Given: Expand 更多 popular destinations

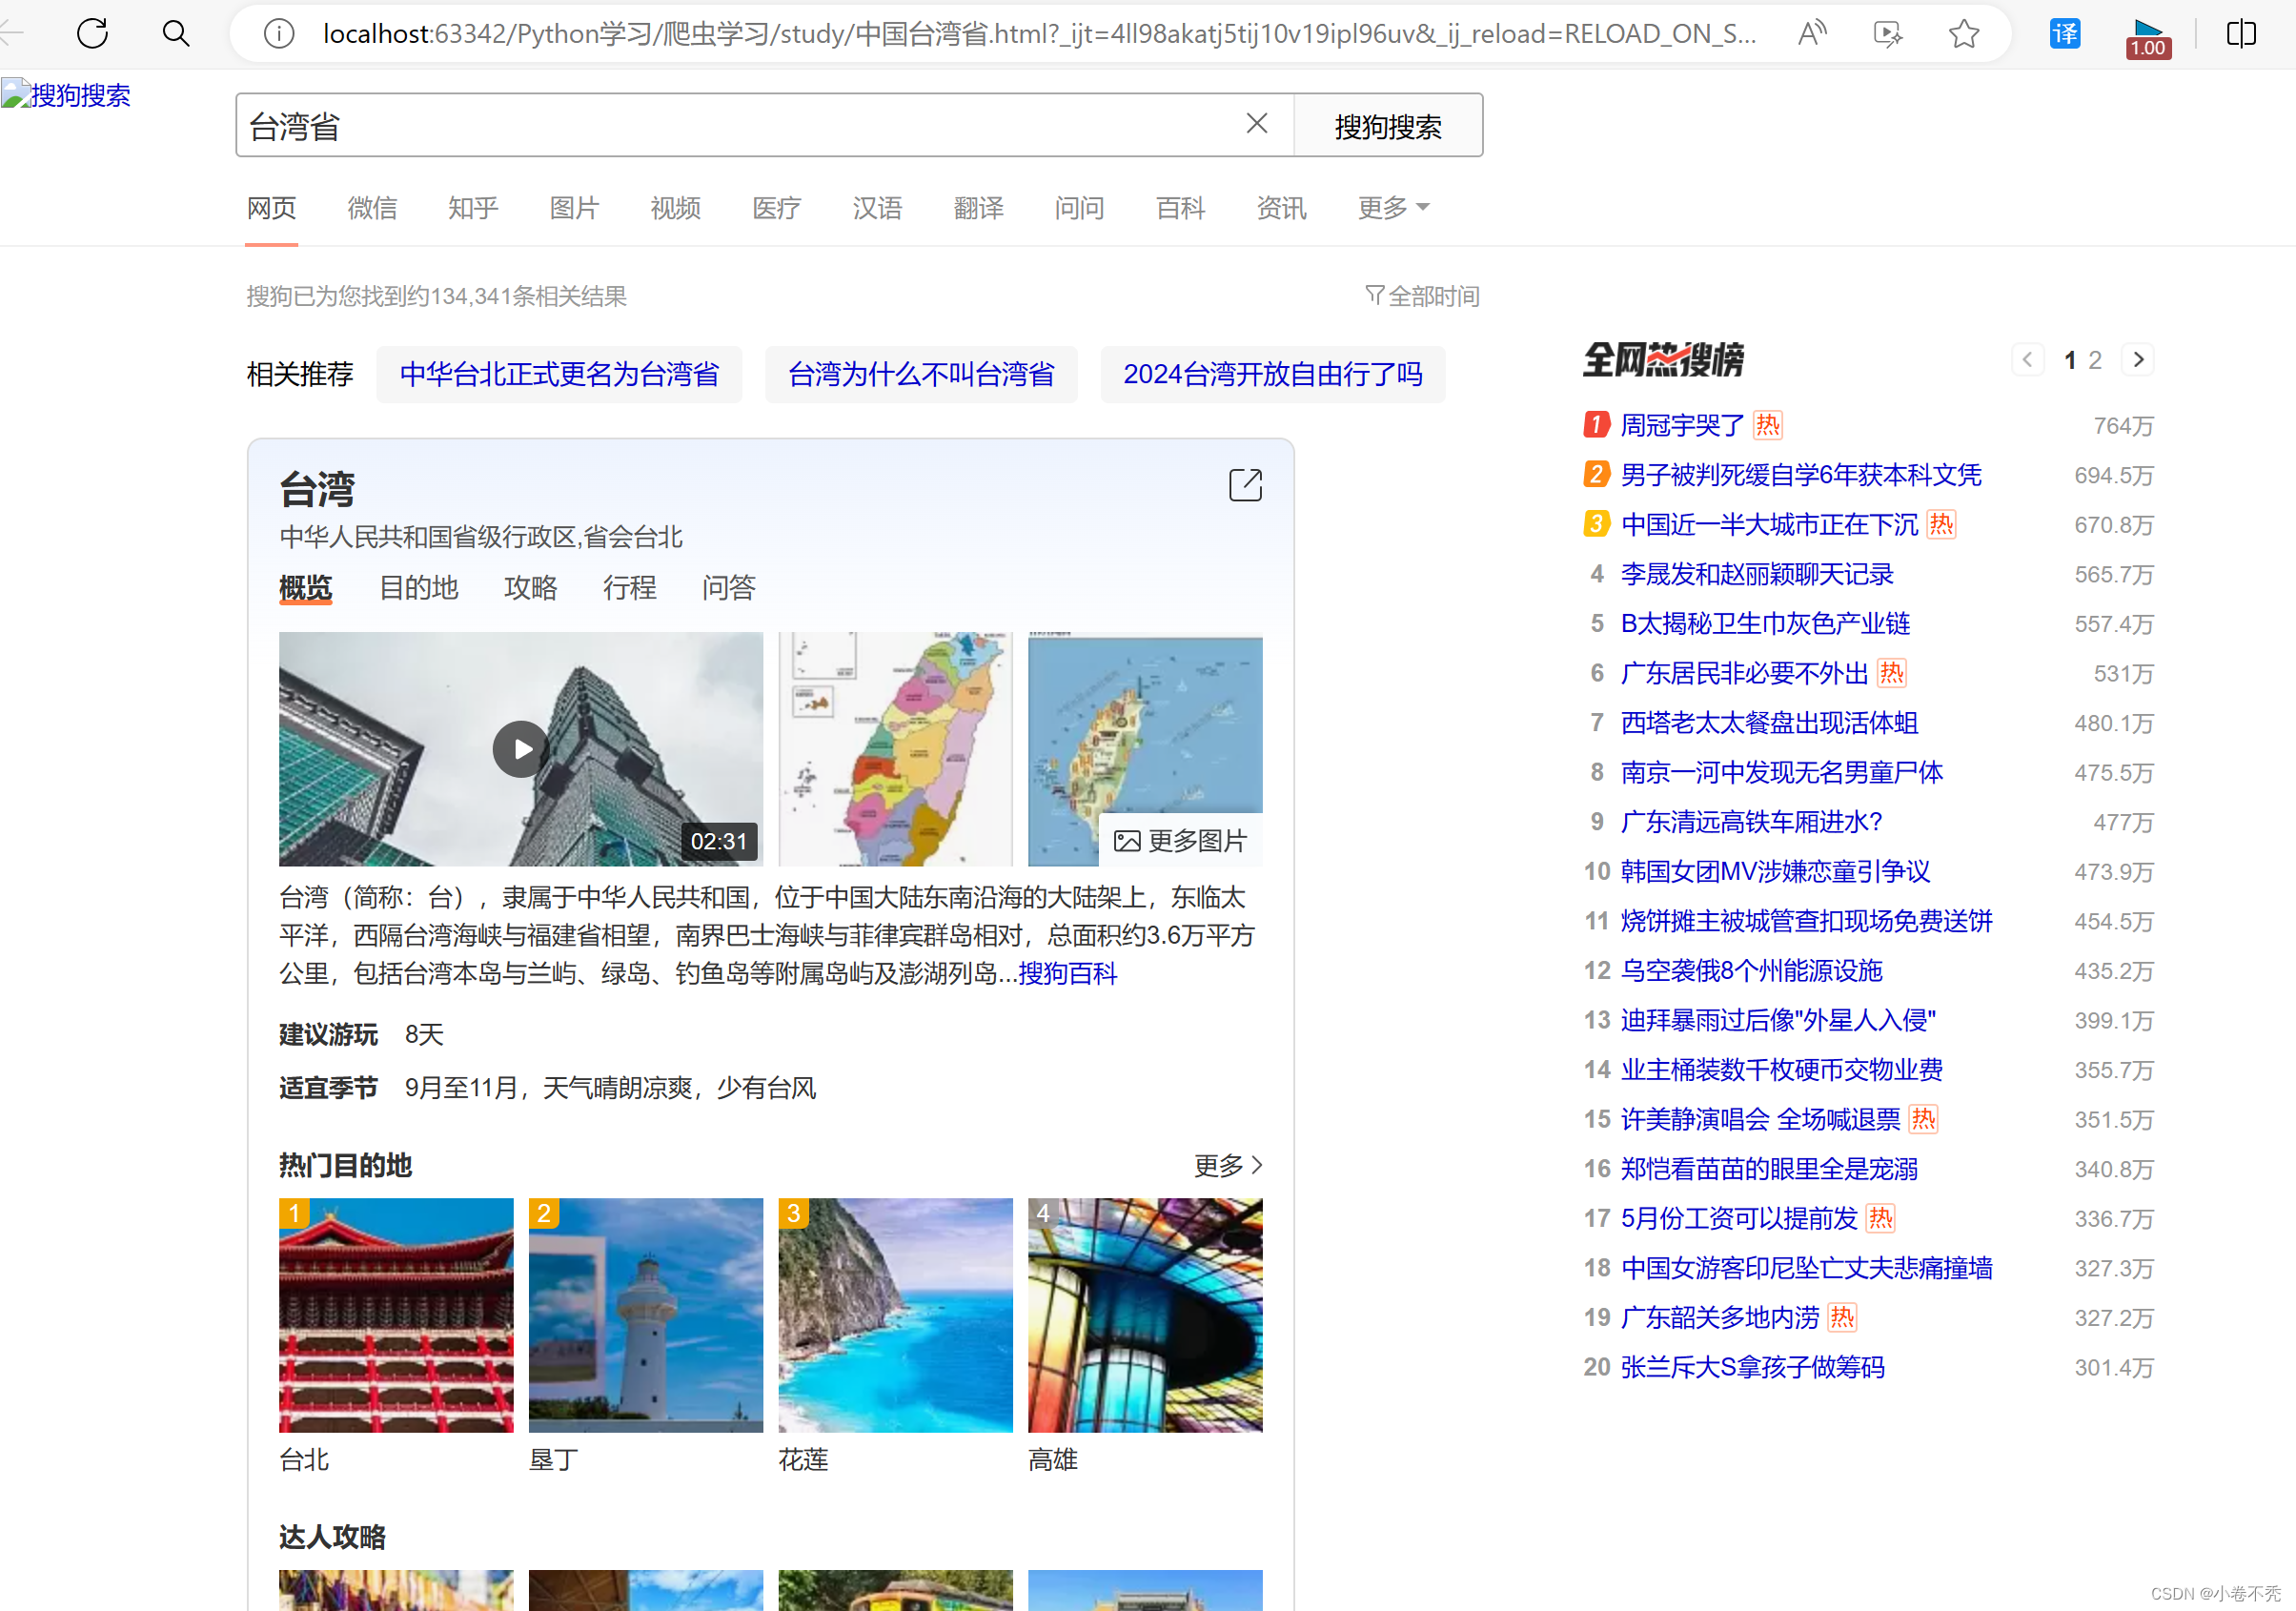Looking at the screenshot, I should [1228, 1165].
